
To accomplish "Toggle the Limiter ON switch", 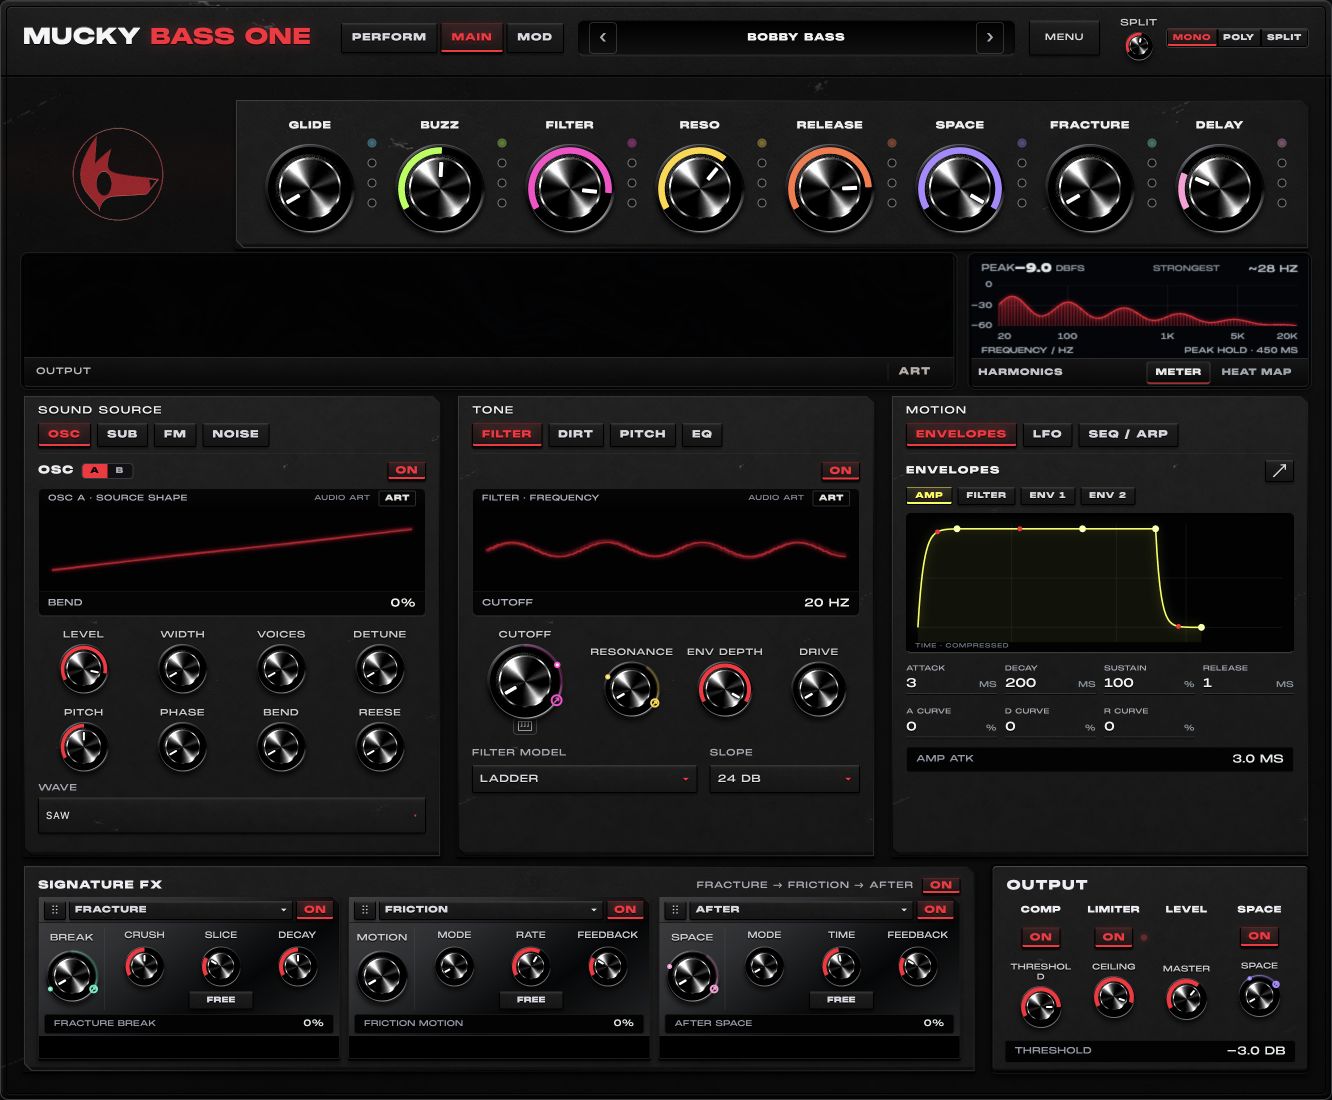I will 1113,937.
